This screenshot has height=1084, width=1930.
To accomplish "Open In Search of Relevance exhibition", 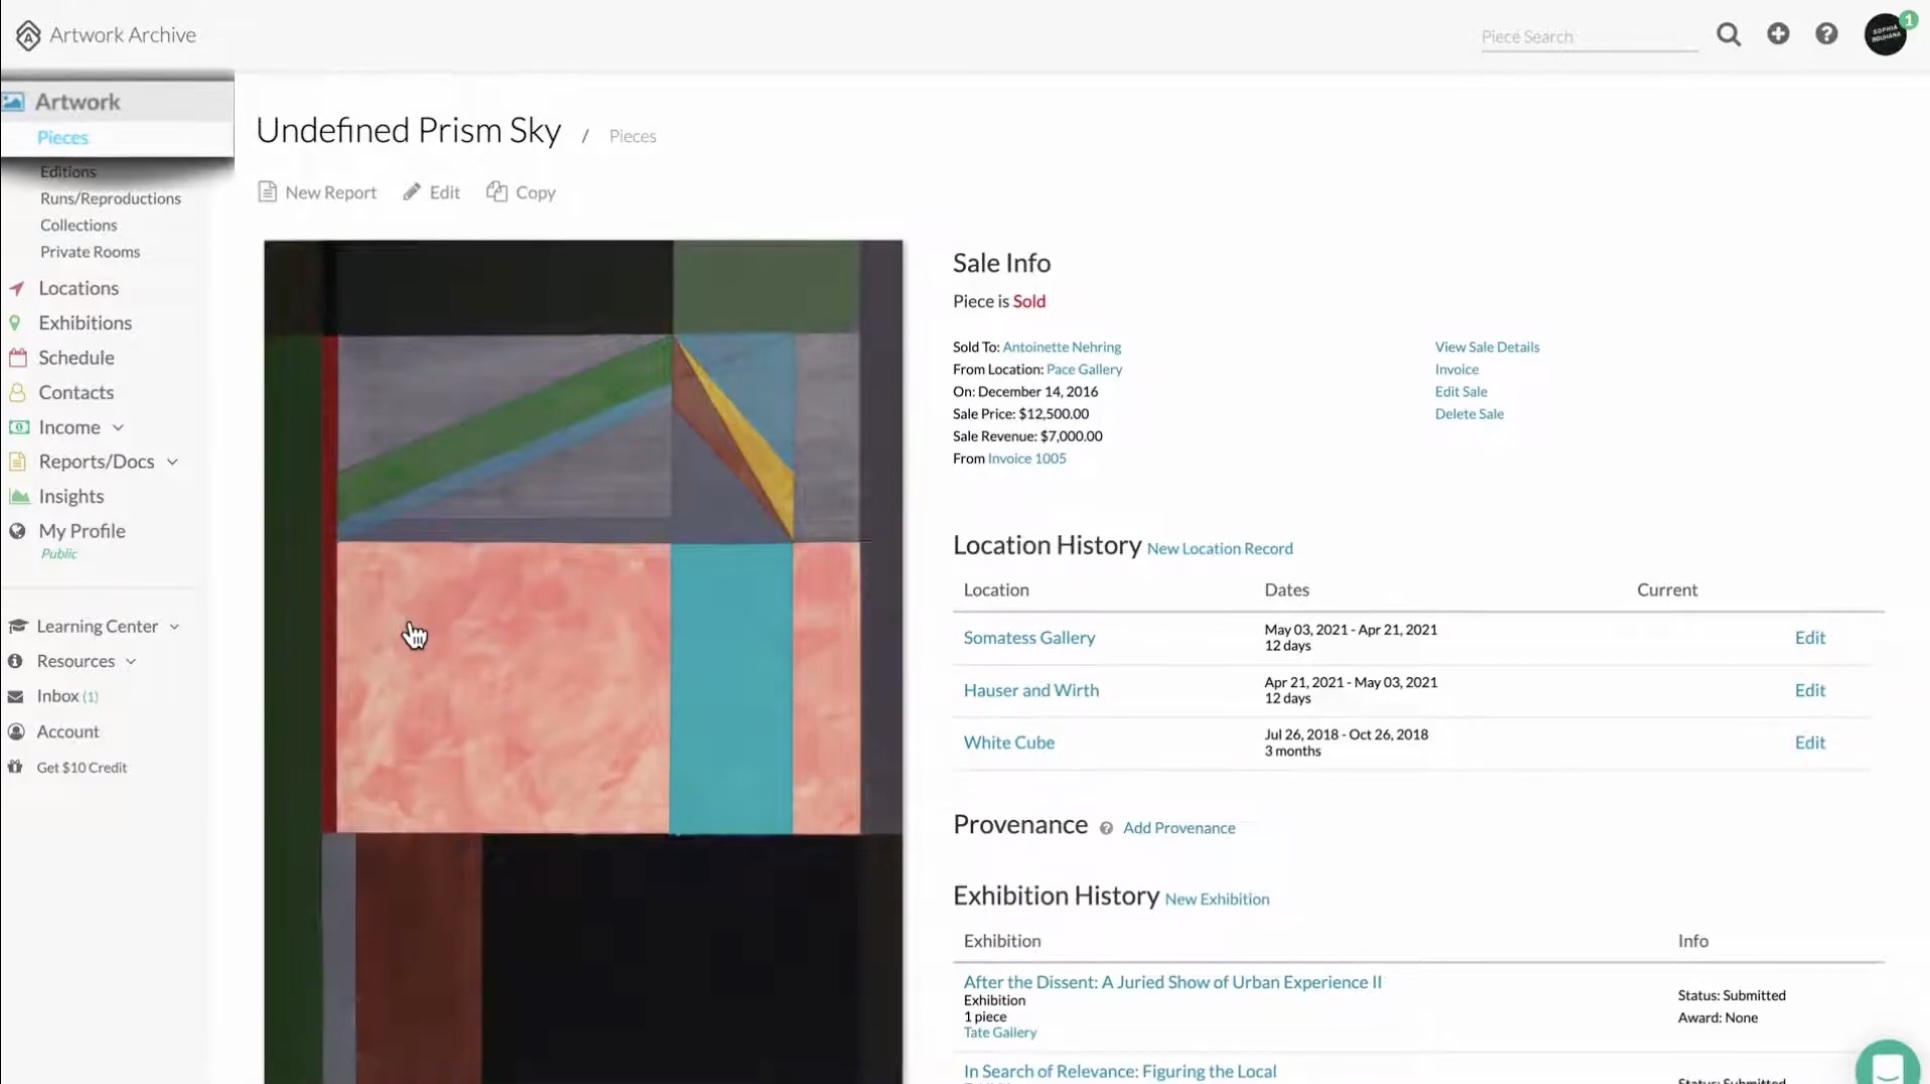I will [x=1120, y=1071].
